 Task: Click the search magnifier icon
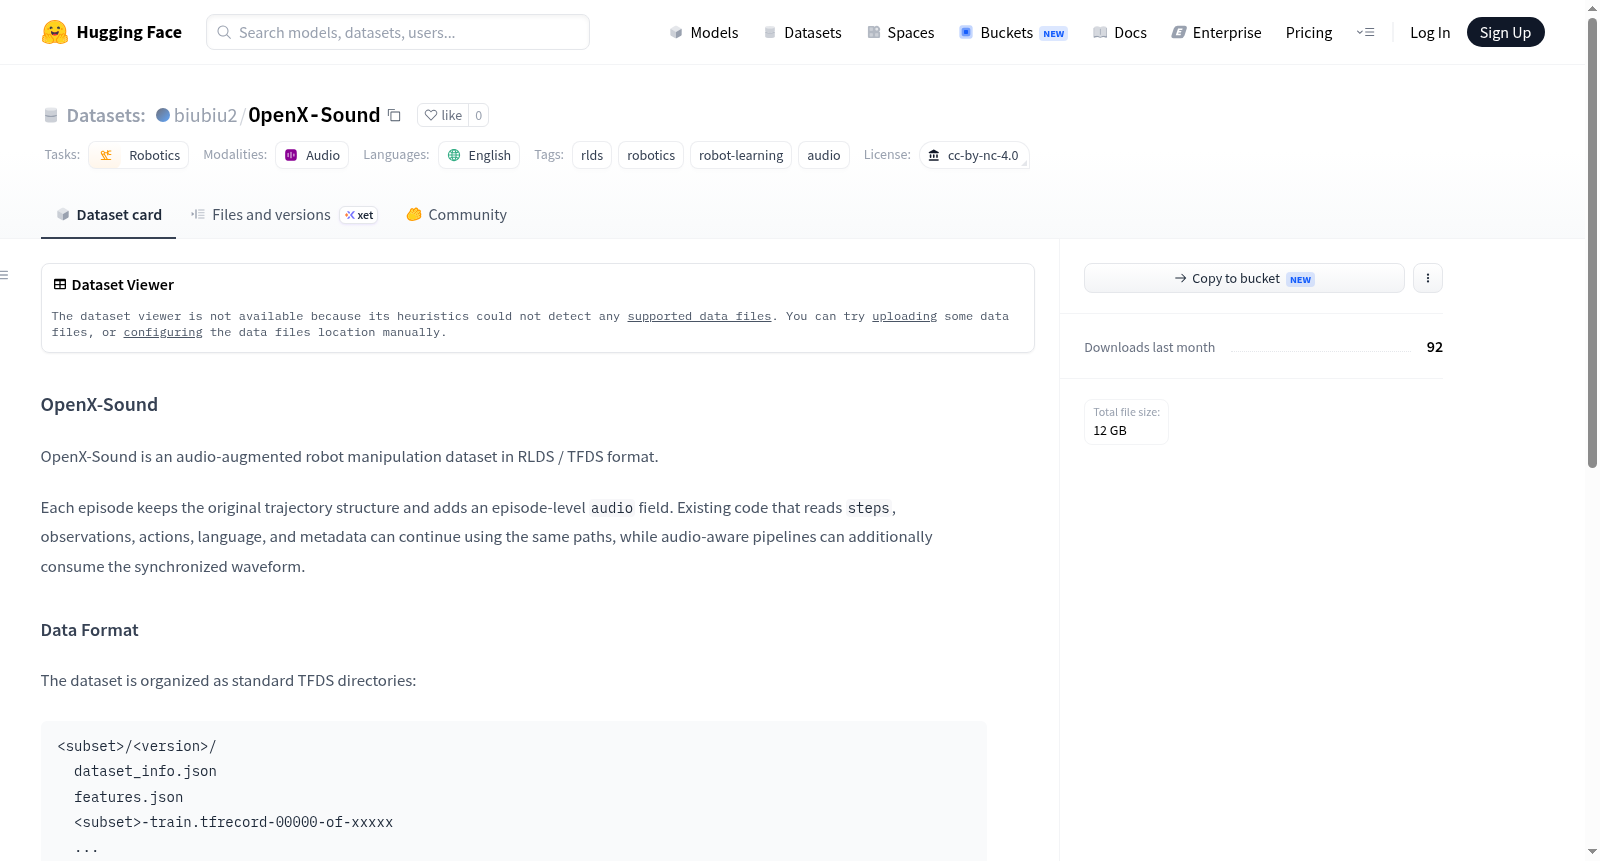(224, 32)
